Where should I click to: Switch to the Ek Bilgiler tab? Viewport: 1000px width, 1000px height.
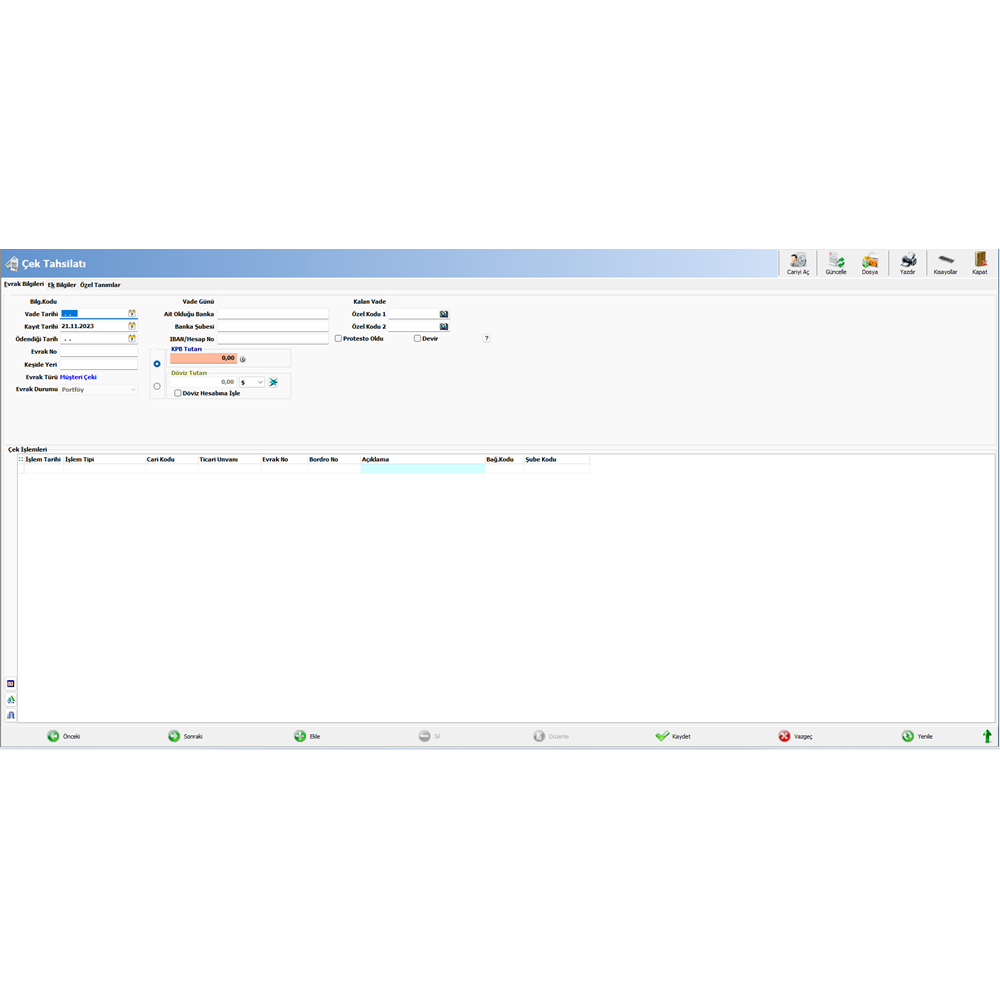point(64,284)
